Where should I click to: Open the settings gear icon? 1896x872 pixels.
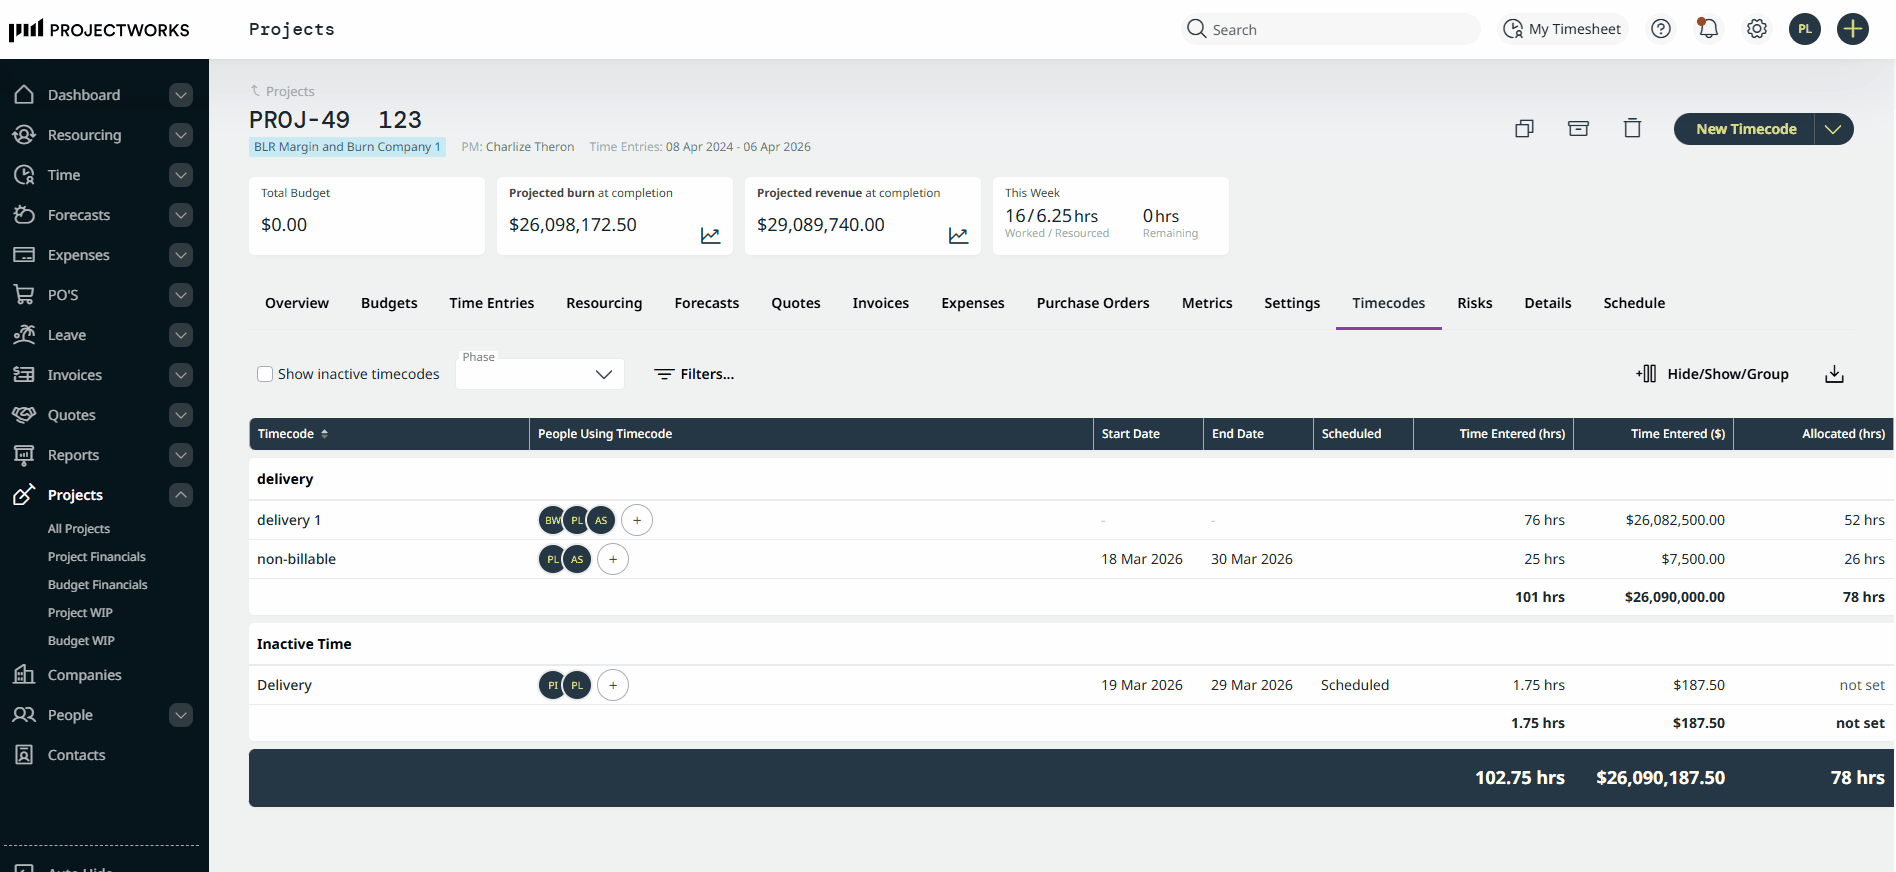click(1756, 29)
